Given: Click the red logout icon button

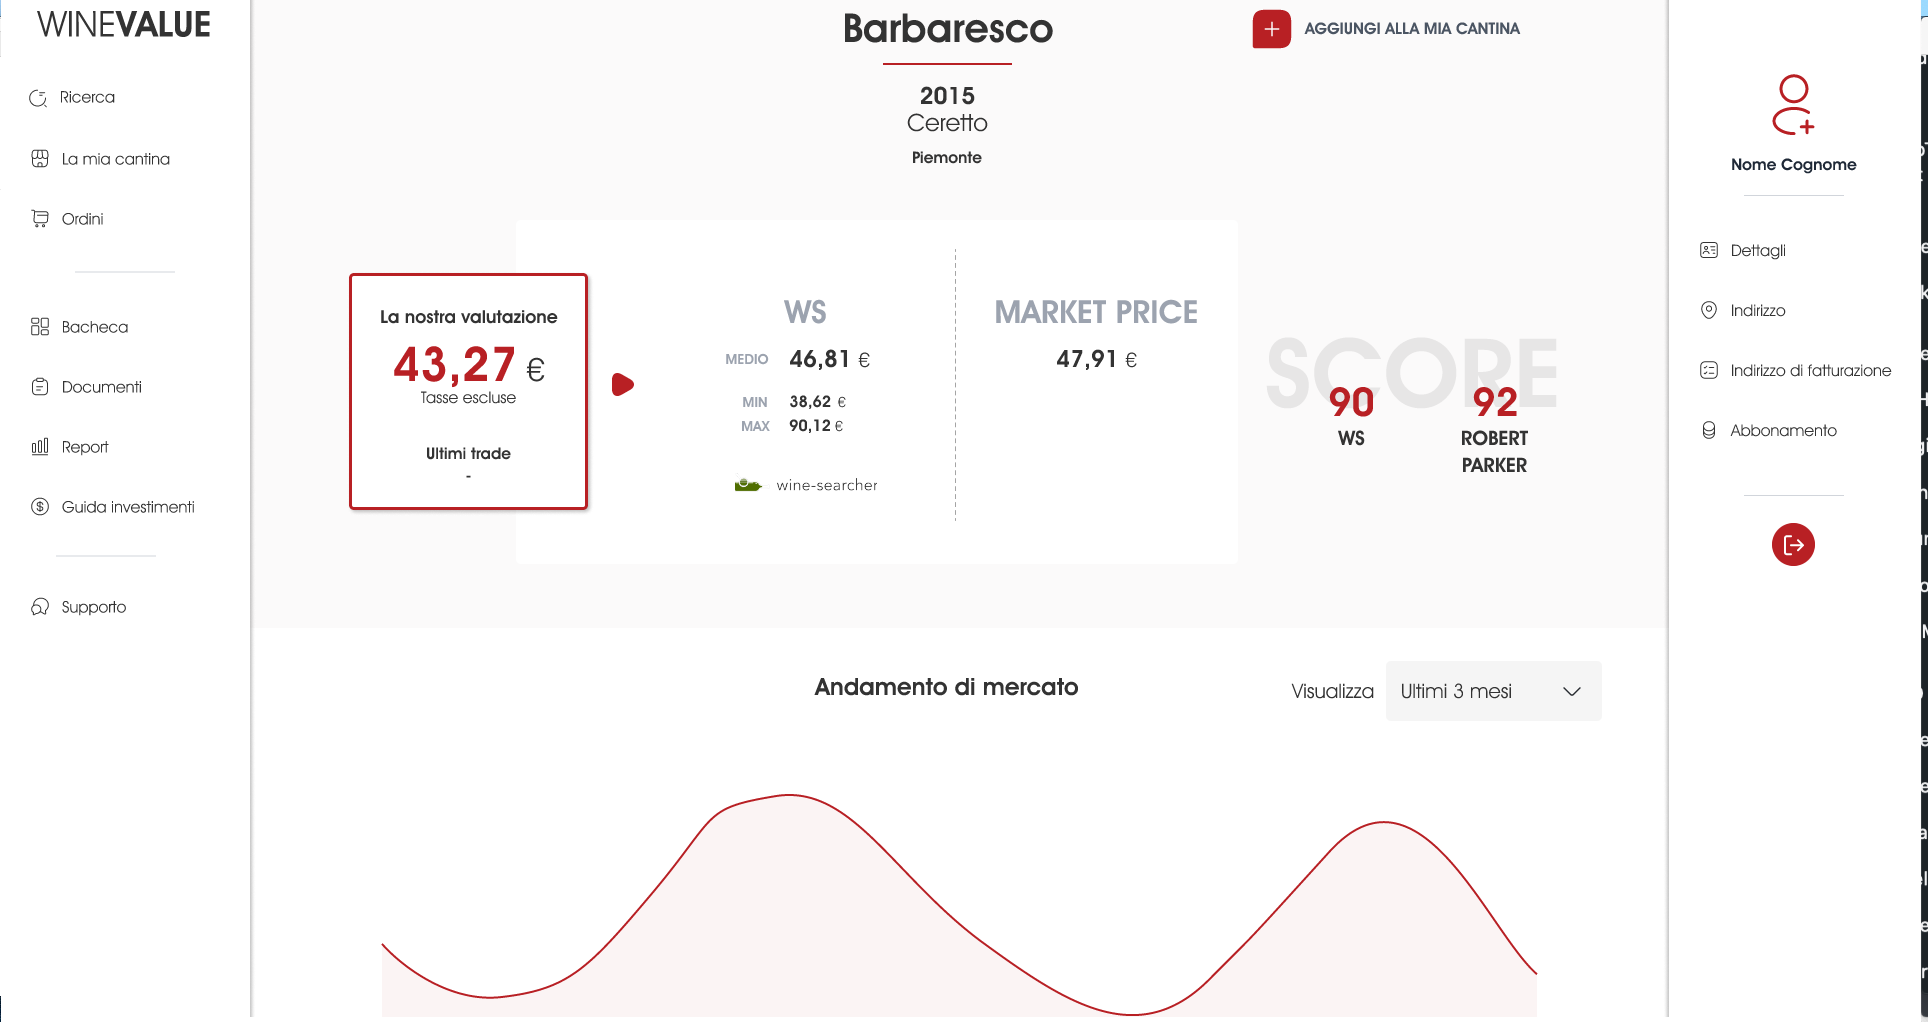Looking at the screenshot, I should click(1793, 545).
